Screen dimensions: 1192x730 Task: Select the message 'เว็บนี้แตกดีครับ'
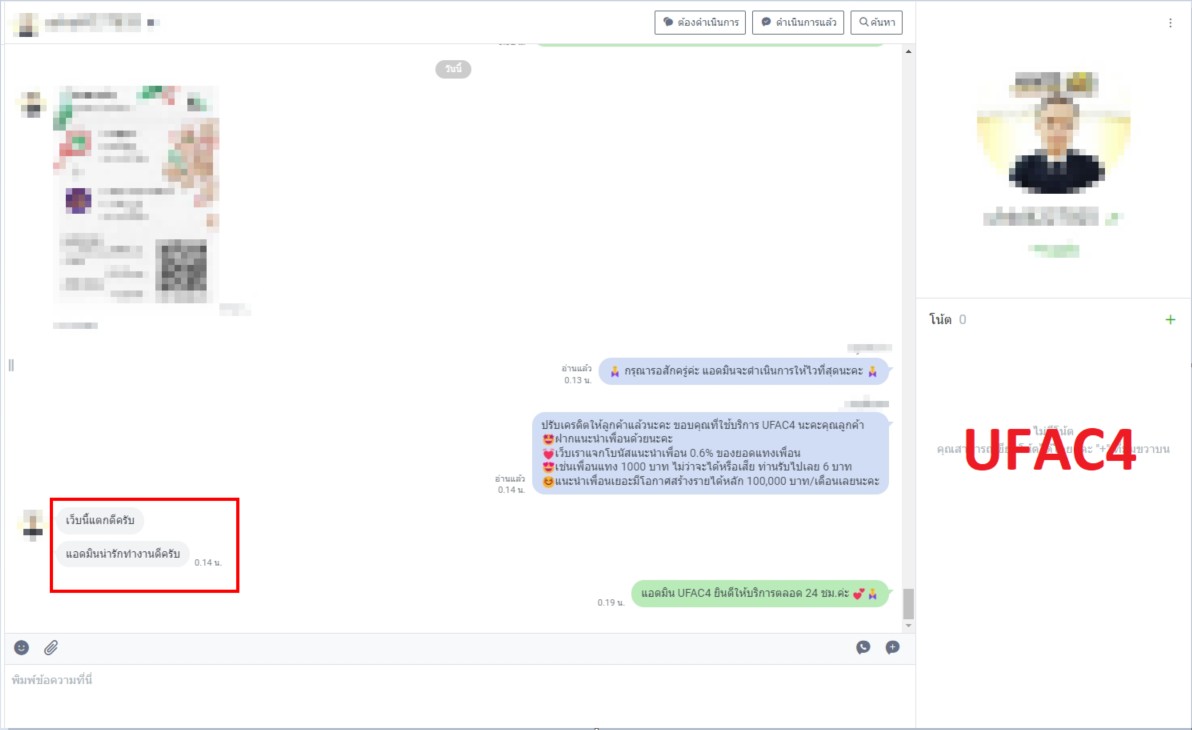[100, 521]
